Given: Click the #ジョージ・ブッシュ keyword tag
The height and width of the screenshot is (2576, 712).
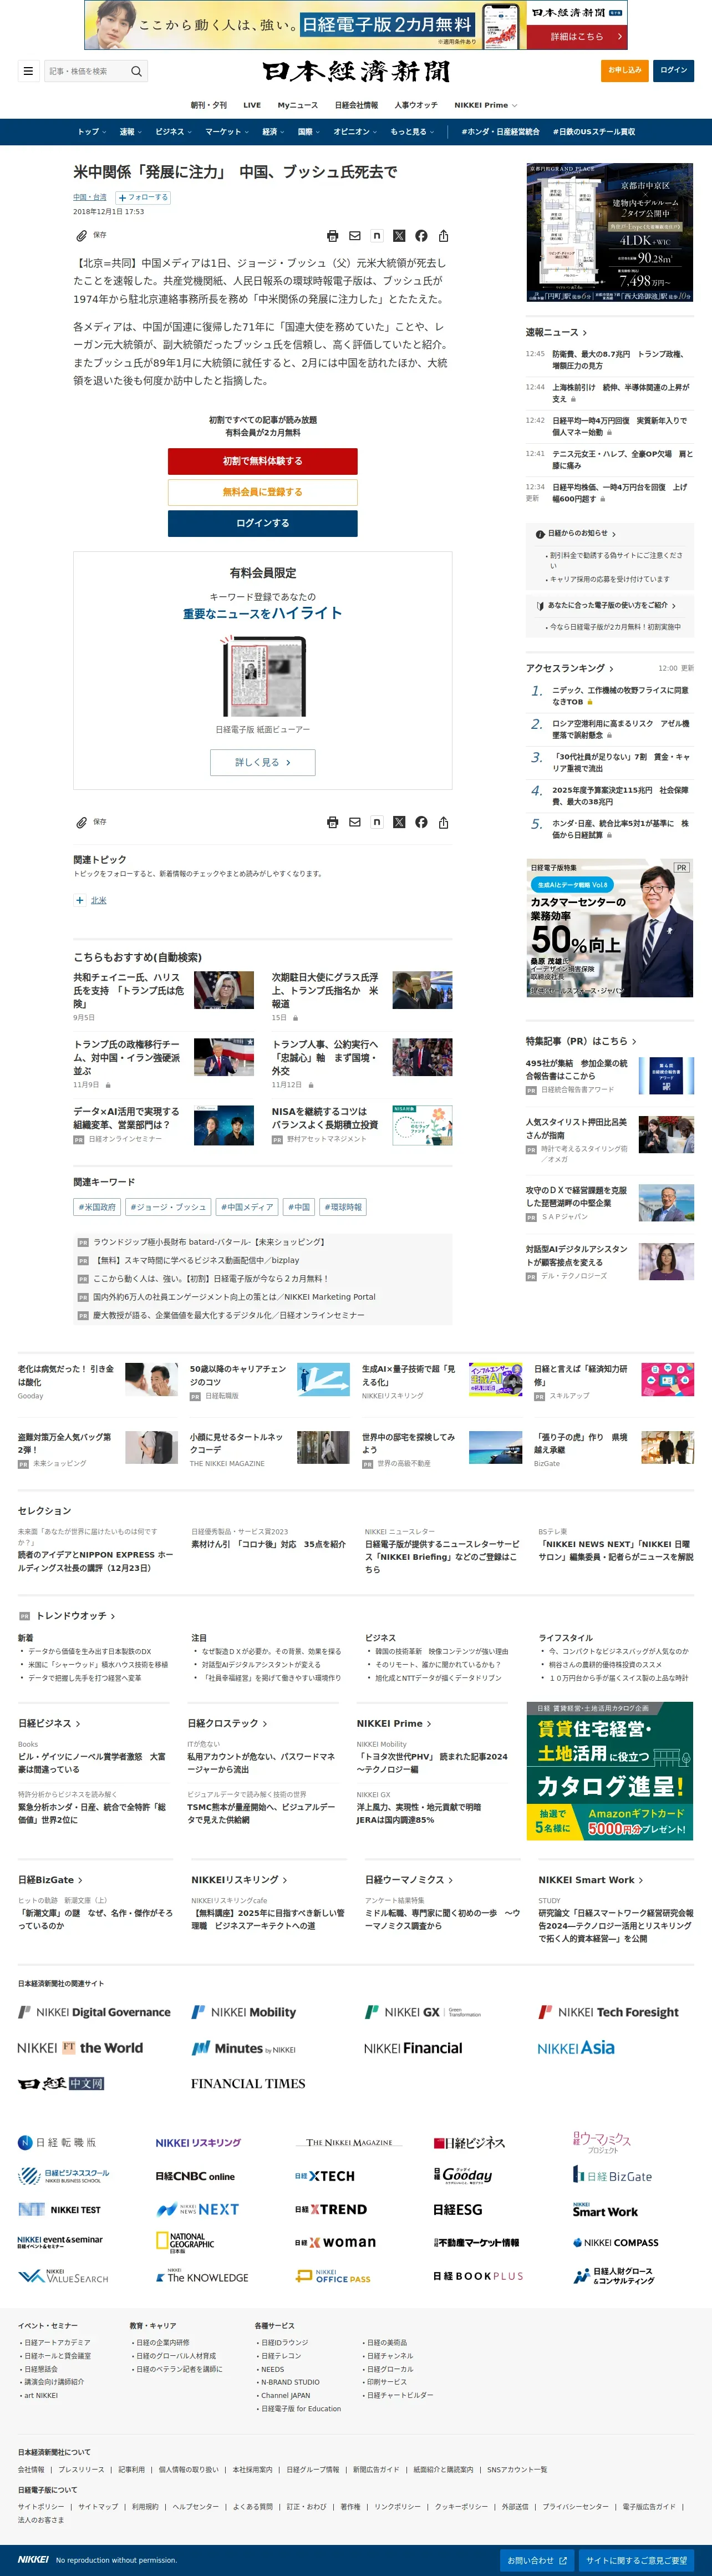Looking at the screenshot, I should pyautogui.click(x=168, y=1207).
